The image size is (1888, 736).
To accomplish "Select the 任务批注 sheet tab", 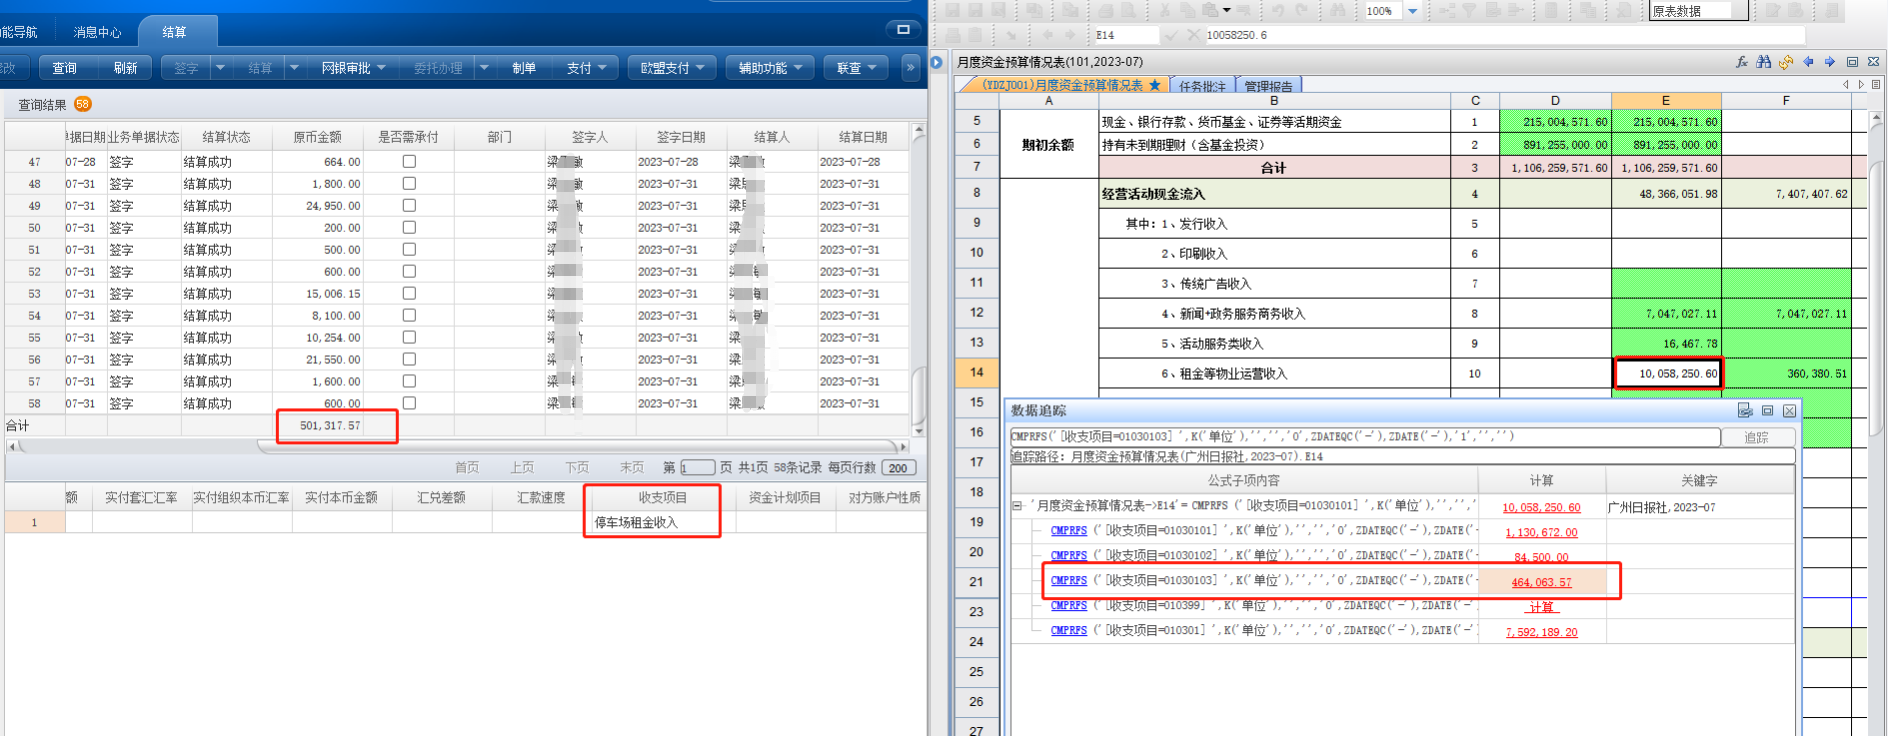I will click(x=1202, y=86).
